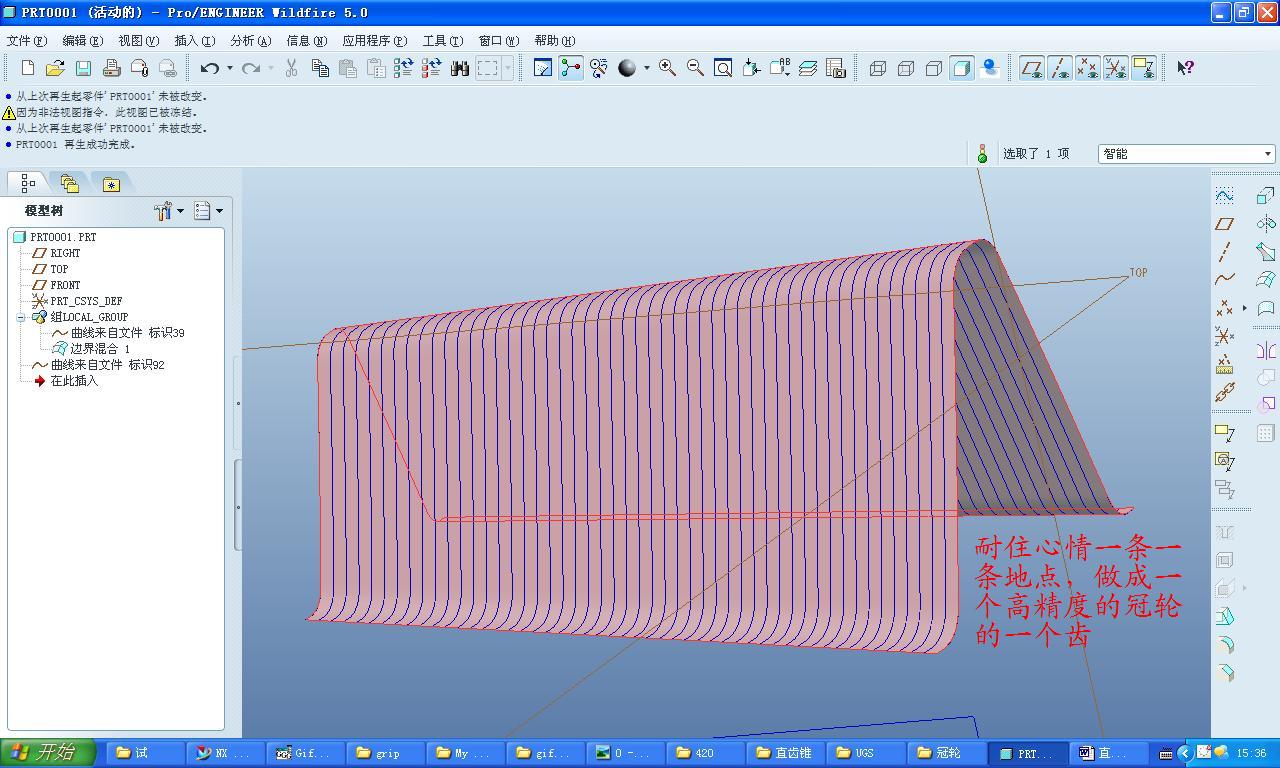
Task: Create a new file from toolbar
Action: (x=27, y=68)
